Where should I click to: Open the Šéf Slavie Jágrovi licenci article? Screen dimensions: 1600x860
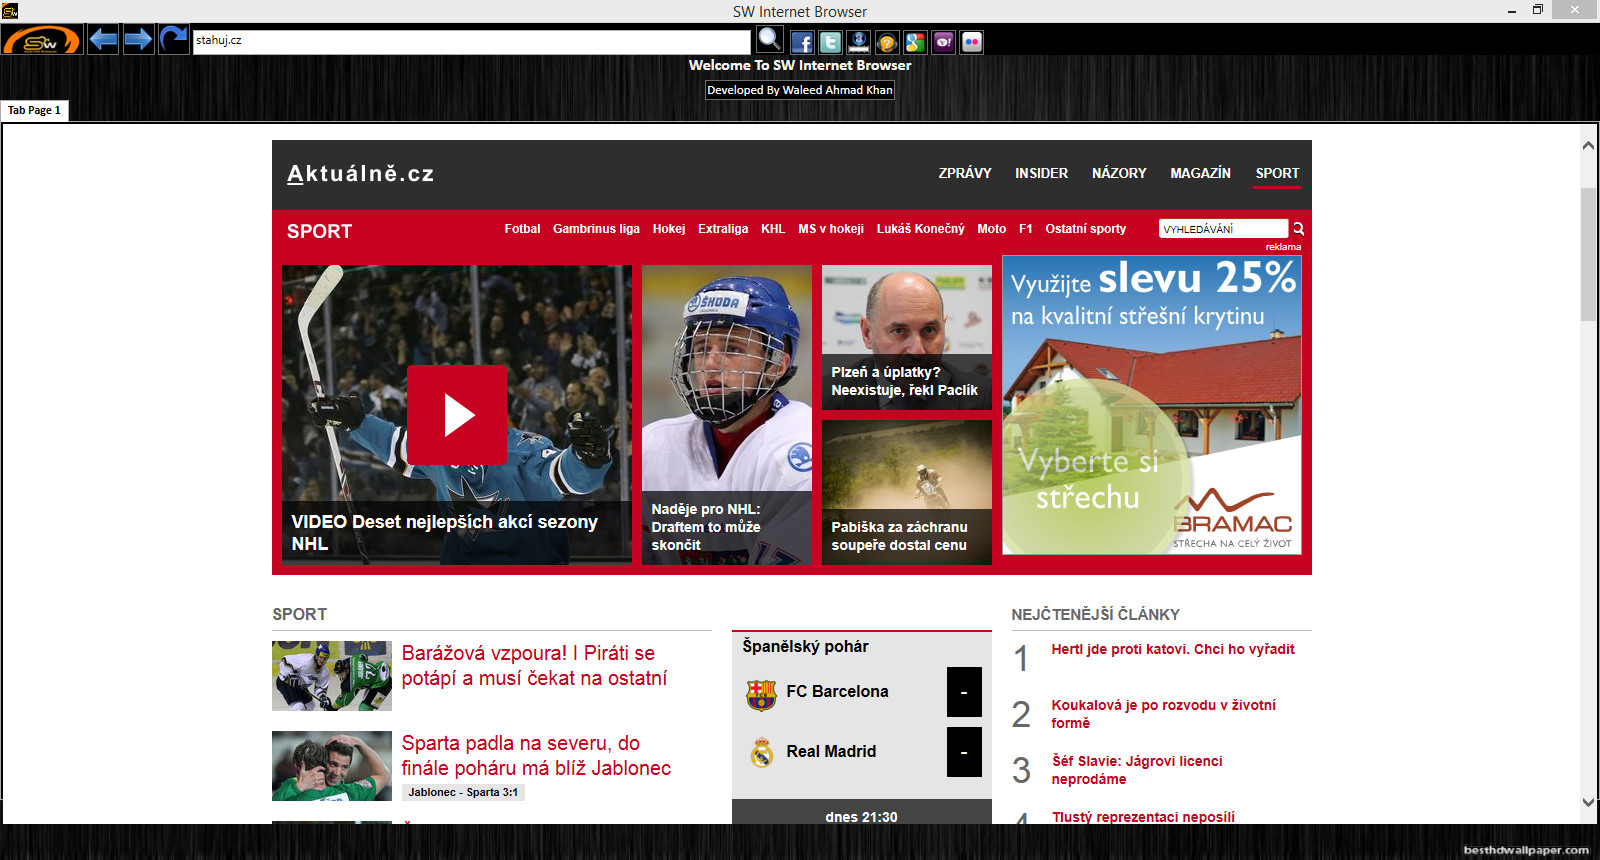pos(1137,770)
